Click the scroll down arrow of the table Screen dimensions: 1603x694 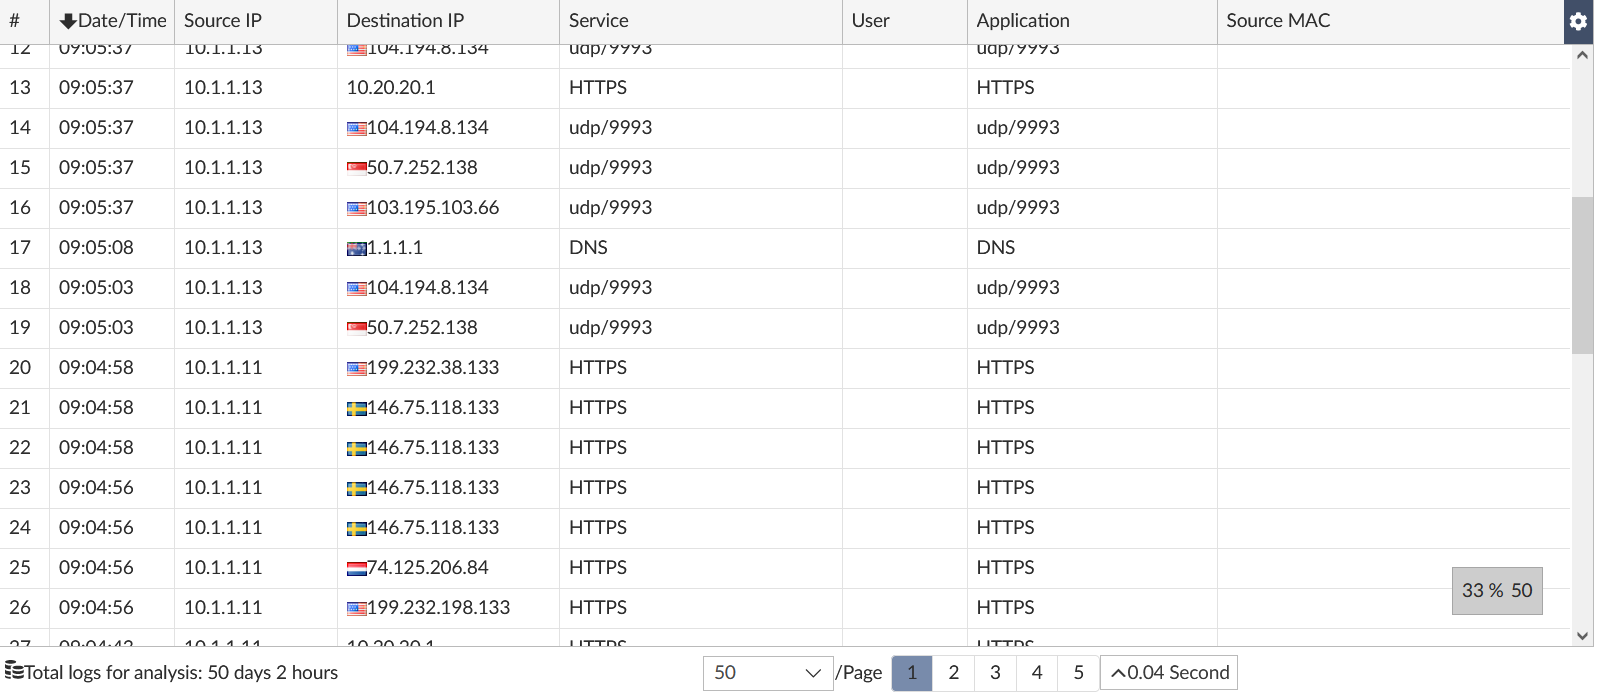click(1582, 635)
